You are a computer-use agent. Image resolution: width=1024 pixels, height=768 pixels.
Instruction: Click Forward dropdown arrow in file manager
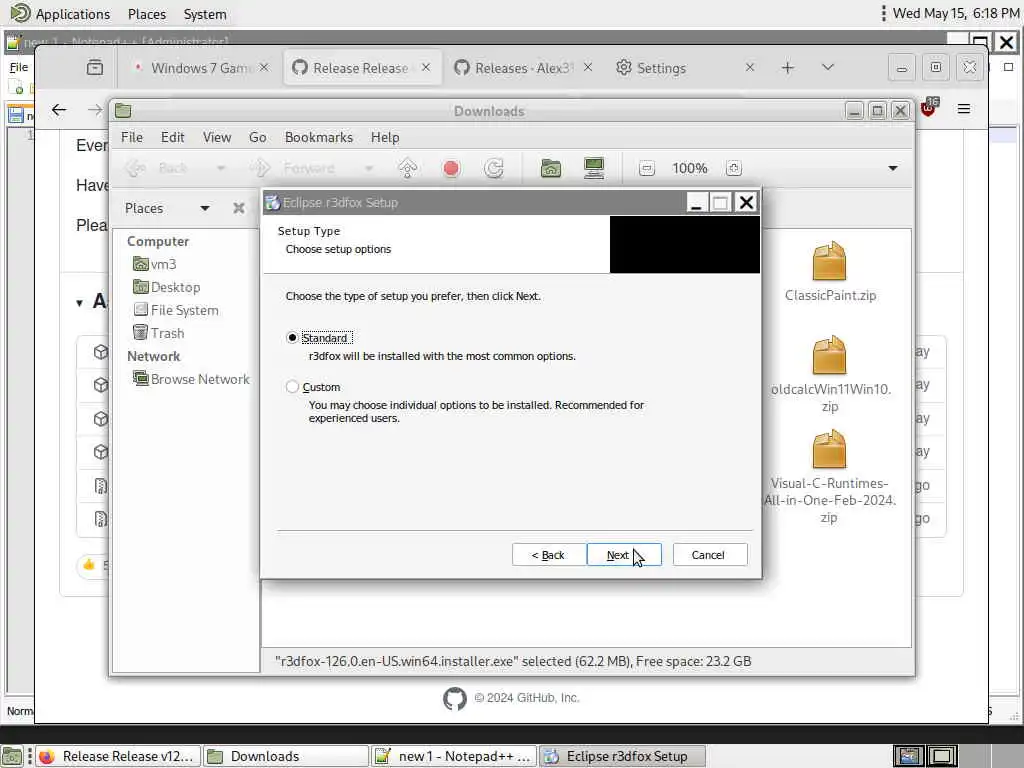[x=369, y=168]
